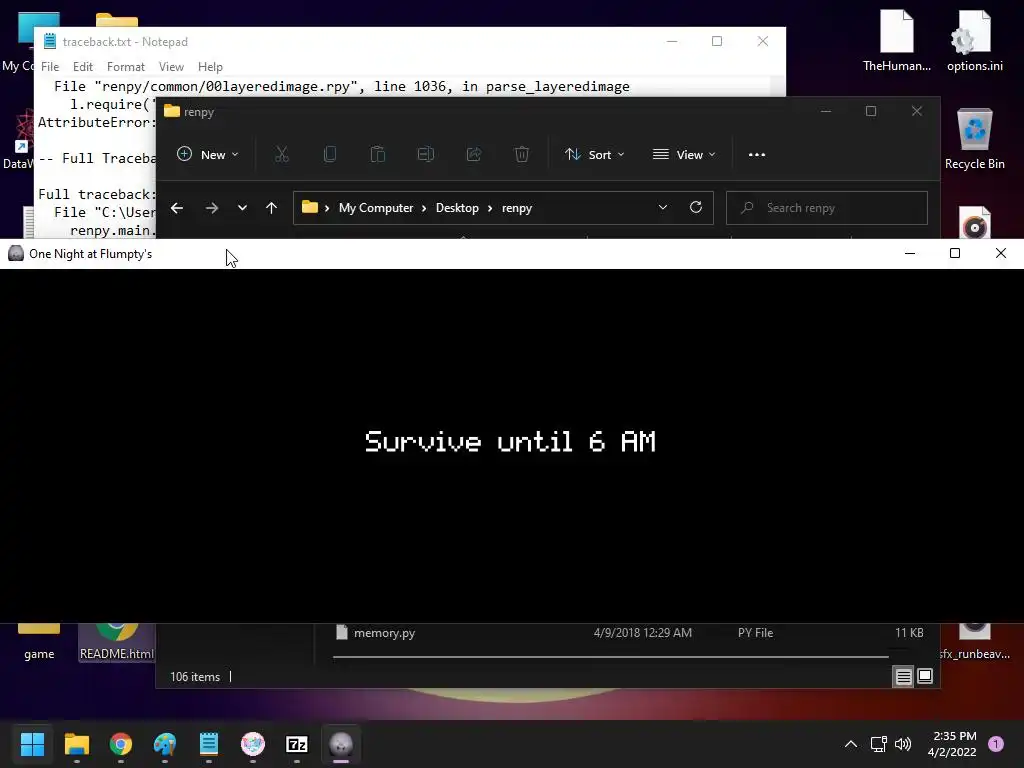
Task: Open Notepad Help menu
Action: coord(210,67)
